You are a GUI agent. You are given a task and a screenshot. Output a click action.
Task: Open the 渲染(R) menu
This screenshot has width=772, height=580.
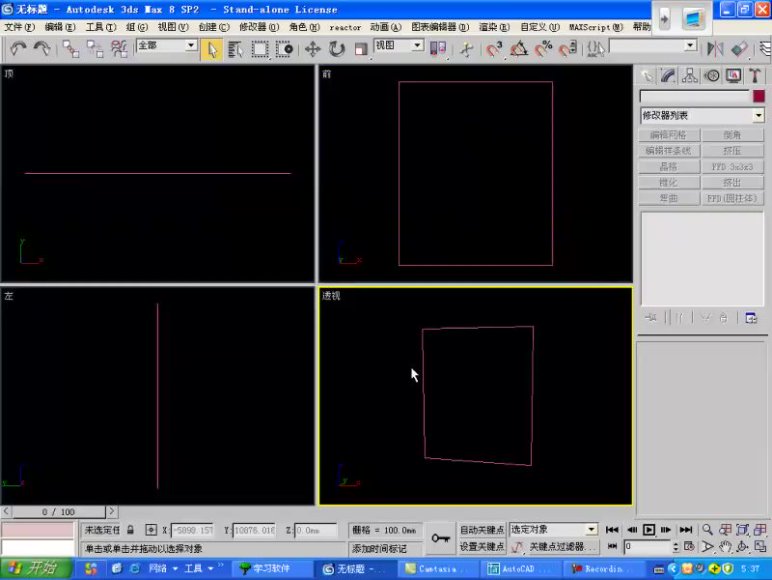[483, 27]
